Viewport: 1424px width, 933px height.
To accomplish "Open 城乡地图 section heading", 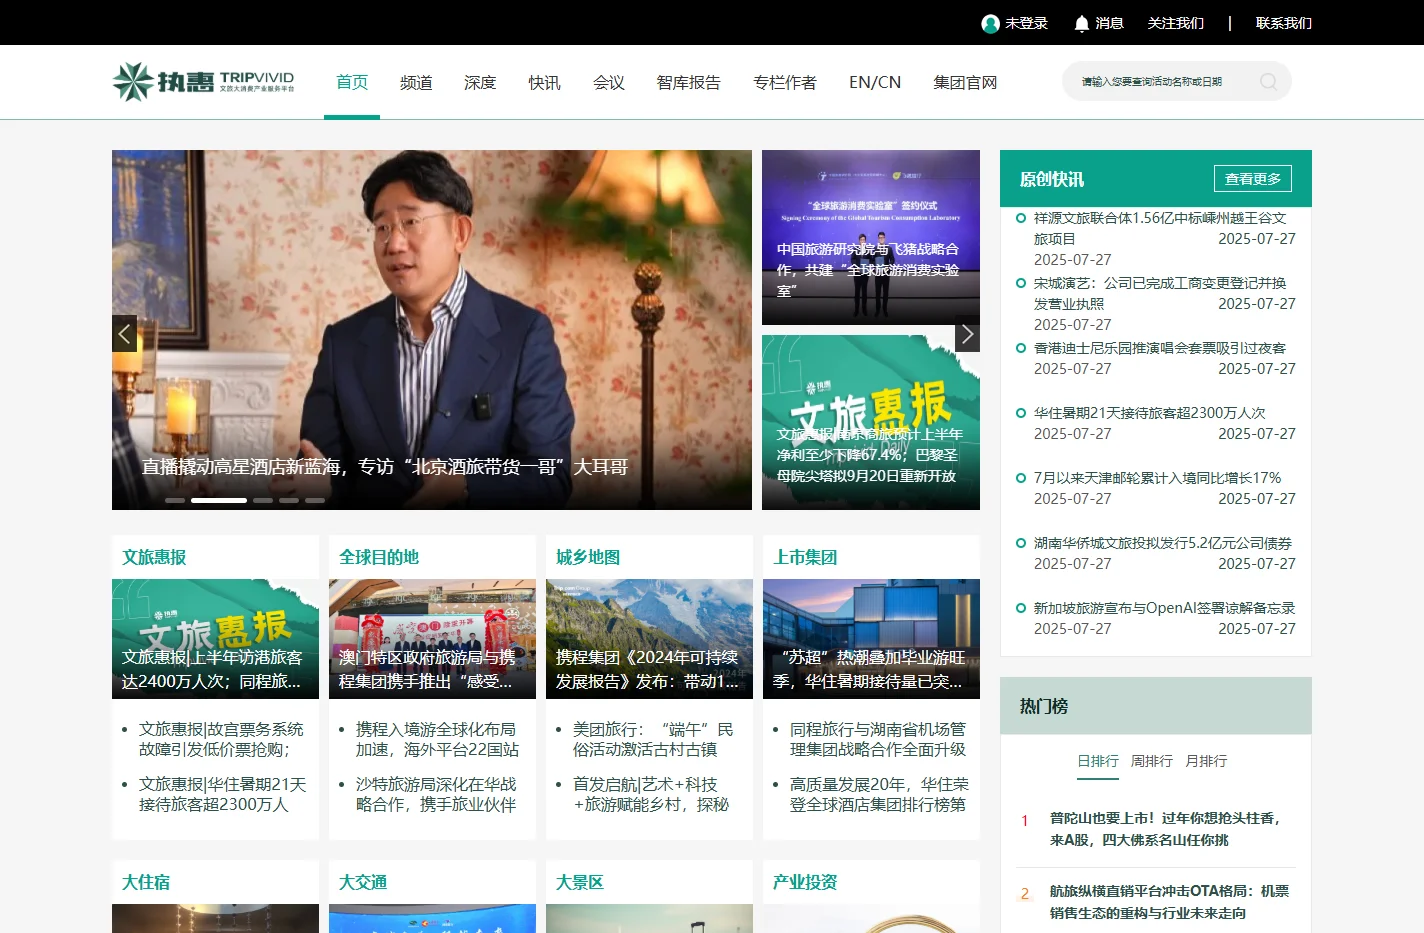I will coord(588,557).
